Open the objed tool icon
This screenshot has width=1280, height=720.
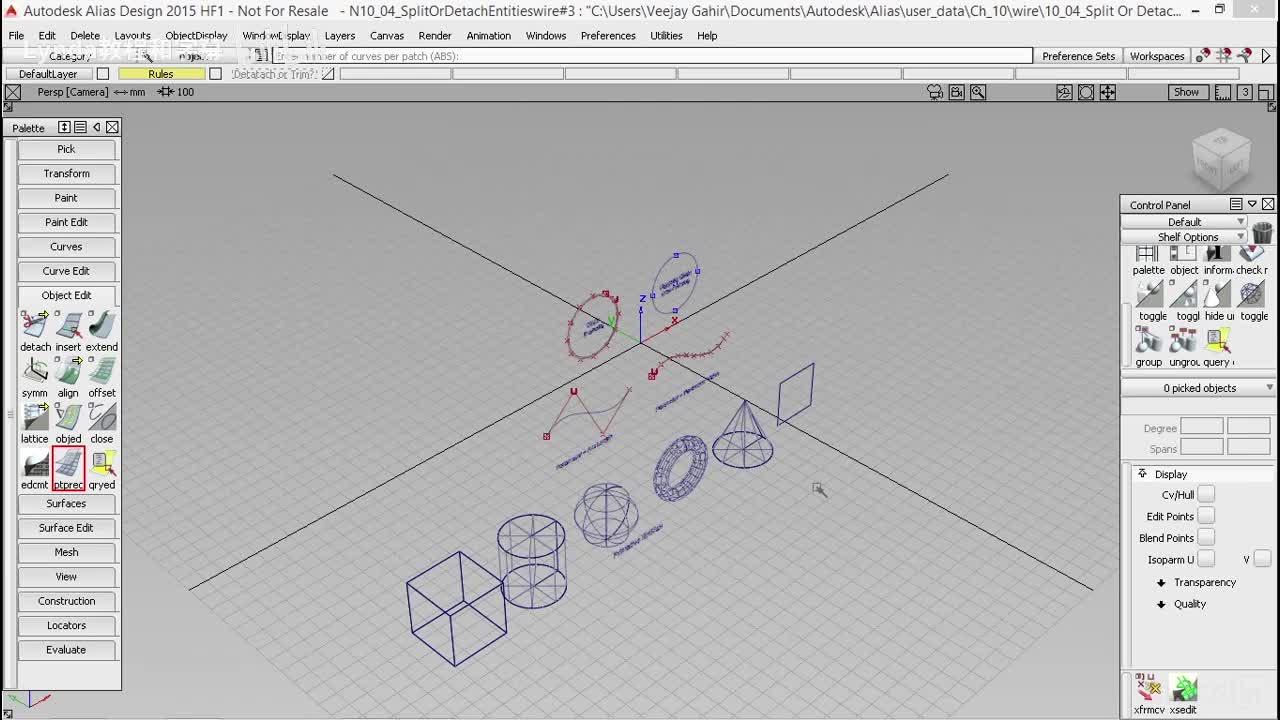[x=68, y=417]
